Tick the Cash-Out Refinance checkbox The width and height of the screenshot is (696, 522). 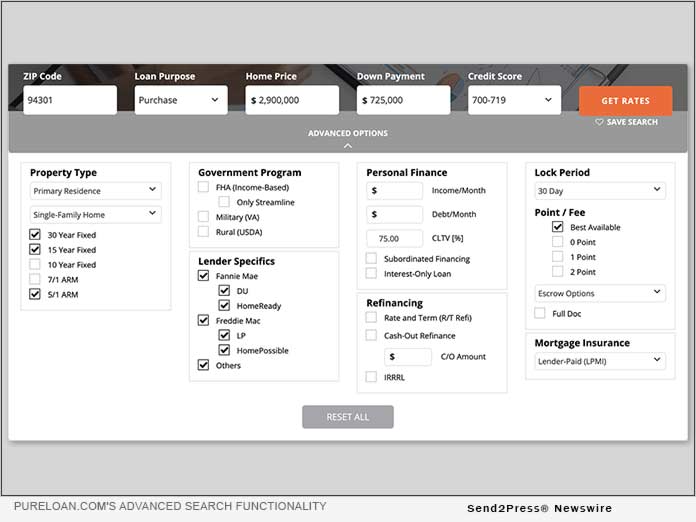(372, 336)
